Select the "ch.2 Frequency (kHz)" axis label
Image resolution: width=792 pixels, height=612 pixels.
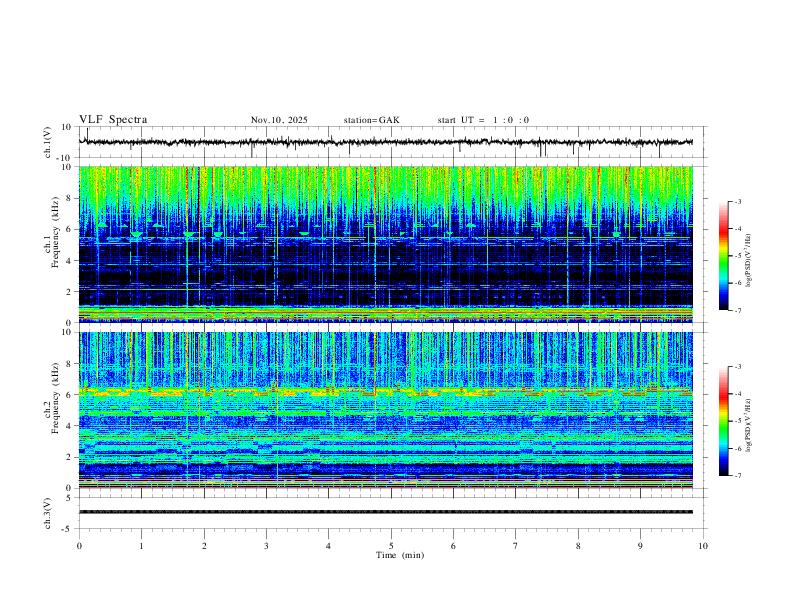pos(51,397)
